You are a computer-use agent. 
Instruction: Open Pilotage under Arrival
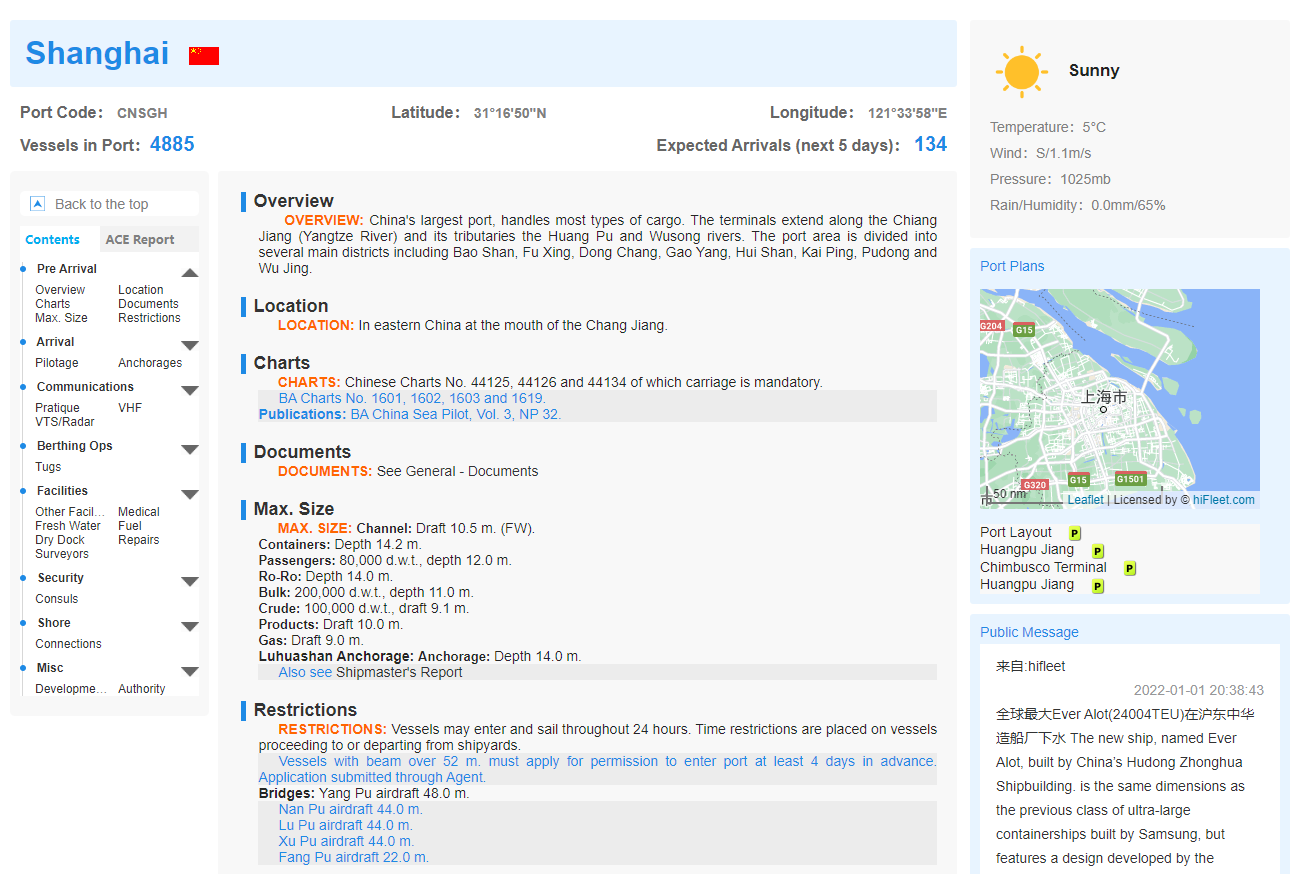click(x=57, y=363)
